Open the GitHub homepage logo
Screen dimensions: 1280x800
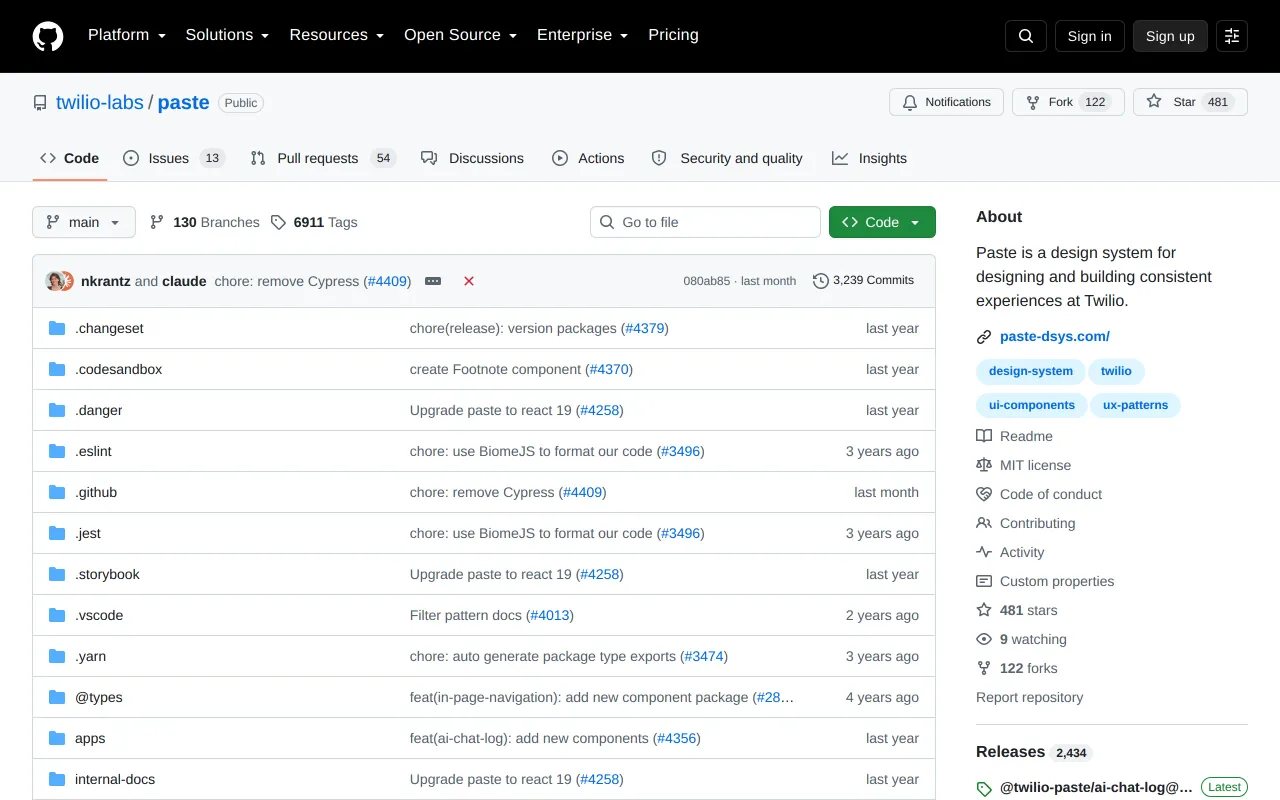pos(48,36)
